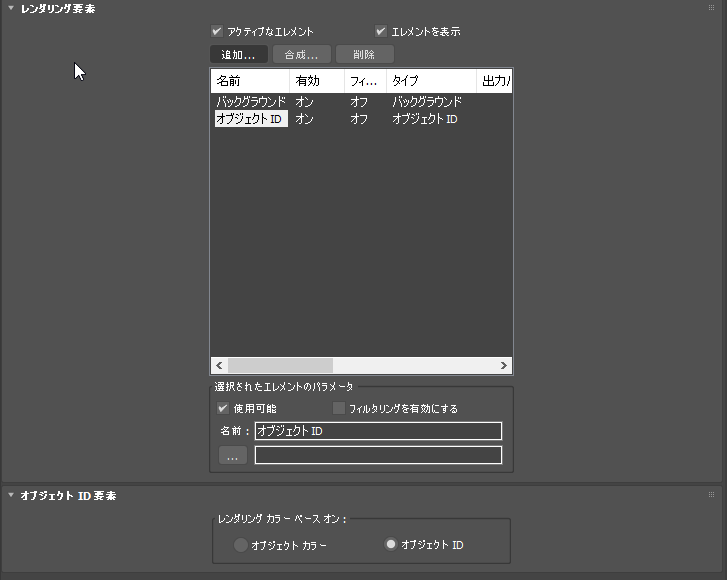Image resolution: width=727 pixels, height=580 pixels.
Task: Select オブジェクト ID radio button
Action: pyautogui.click(x=391, y=544)
